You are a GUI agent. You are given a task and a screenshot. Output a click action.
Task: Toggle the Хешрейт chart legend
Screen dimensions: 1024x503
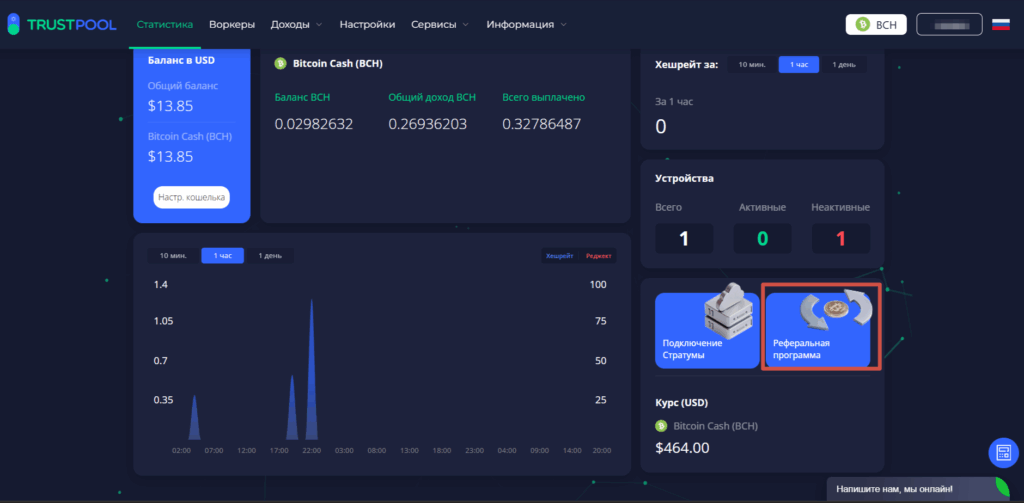(x=559, y=256)
